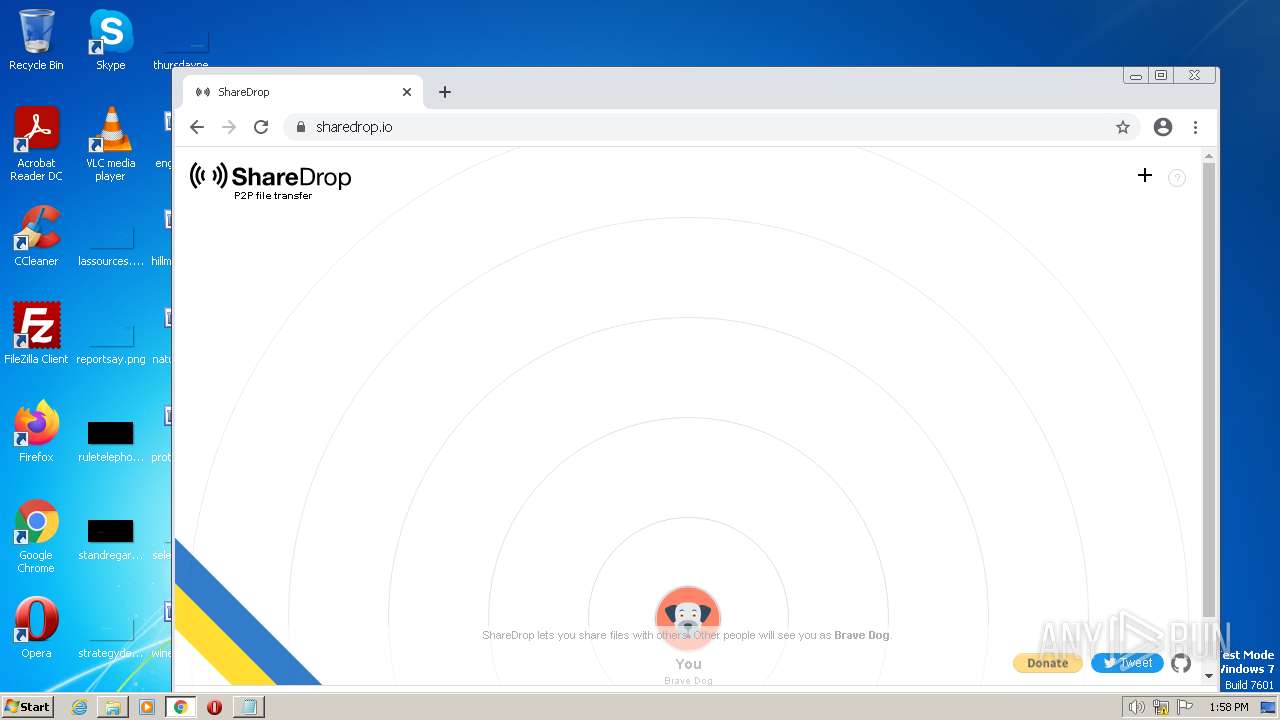
Task: Open Windows Explorer from taskbar
Action: (x=113, y=707)
